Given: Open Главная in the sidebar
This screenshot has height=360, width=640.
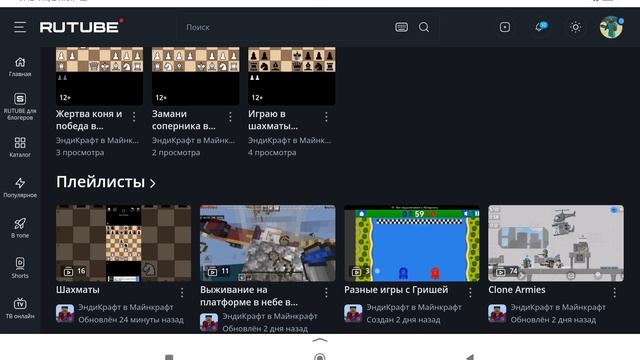Looking at the screenshot, I should tap(20, 67).
